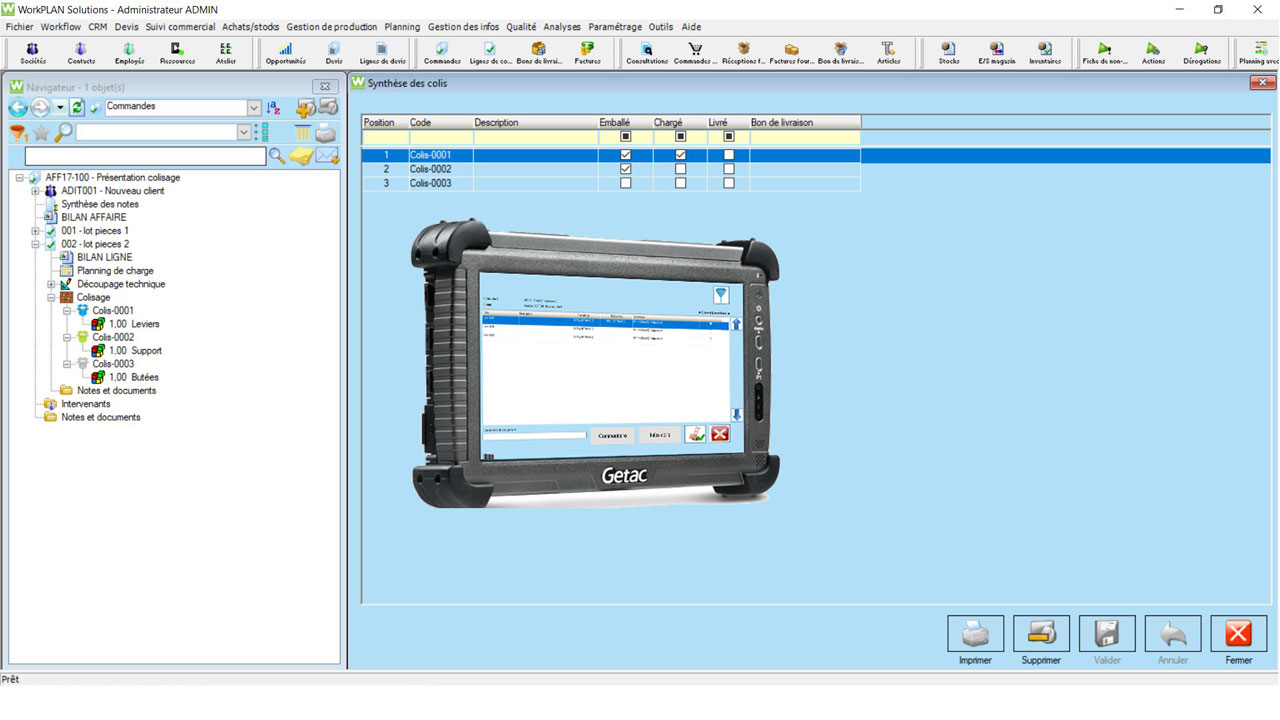Toggle Emballé checkbox for Colis-0002
The height and width of the screenshot is (720, 1280).
[626, 169]
